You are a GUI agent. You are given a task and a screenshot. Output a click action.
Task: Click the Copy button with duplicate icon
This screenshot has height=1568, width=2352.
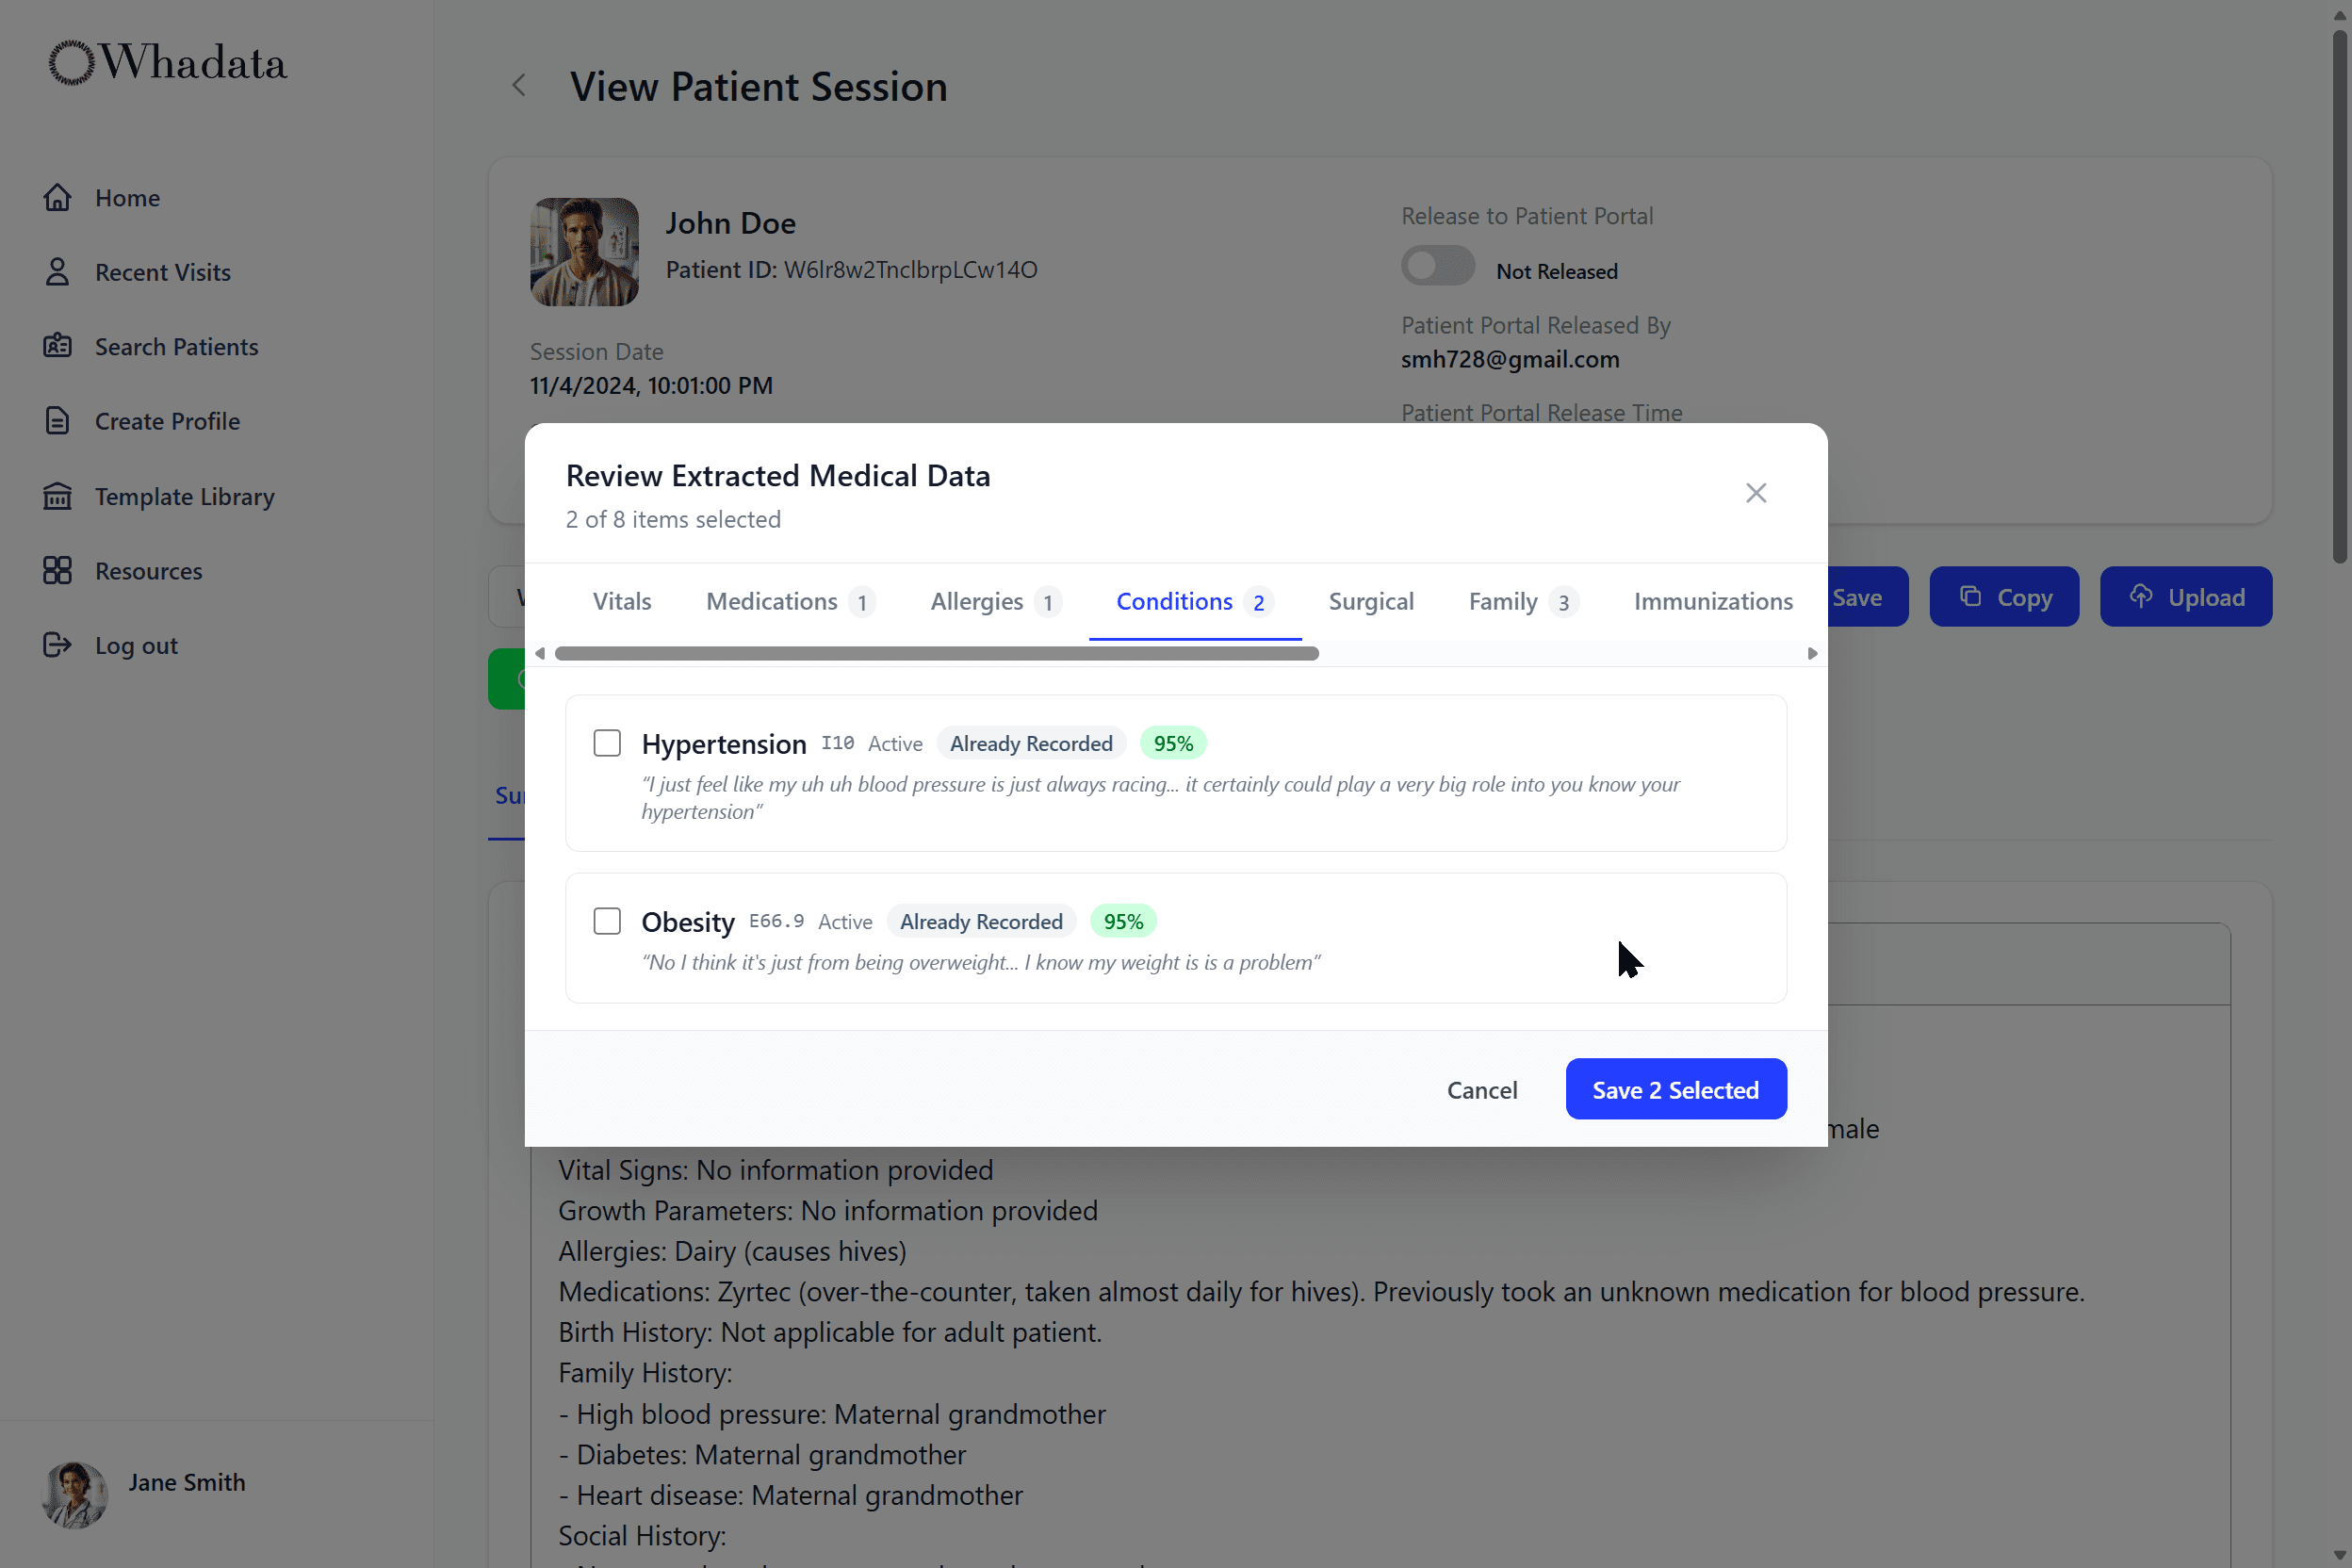click(x=2004, y=596)
